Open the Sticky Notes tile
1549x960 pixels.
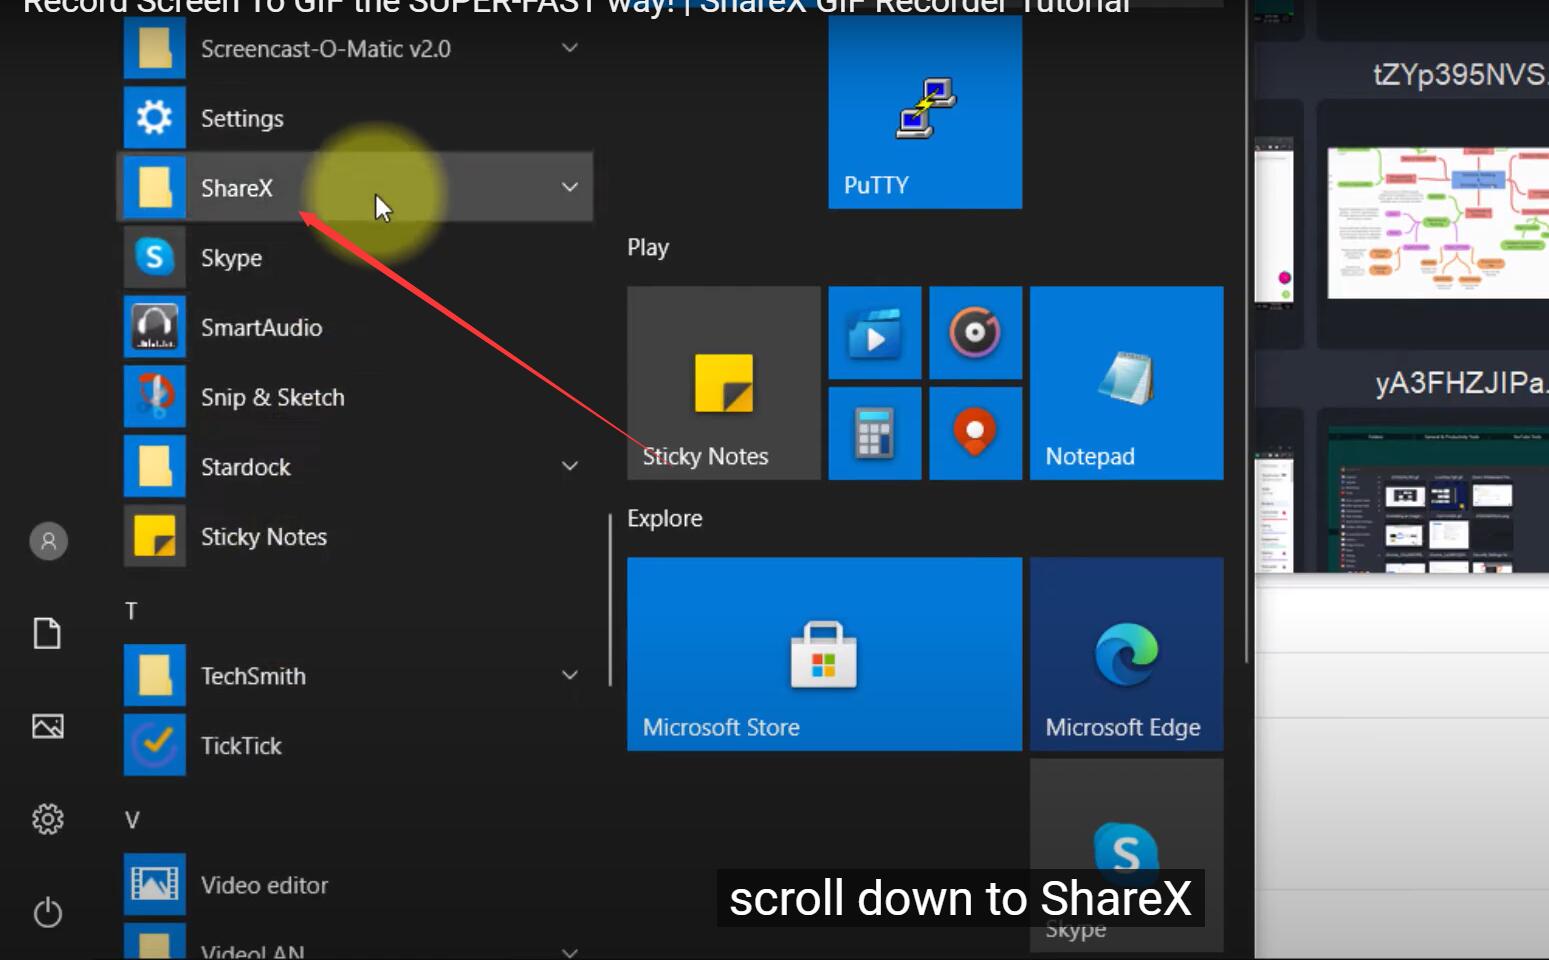[724, 383]
